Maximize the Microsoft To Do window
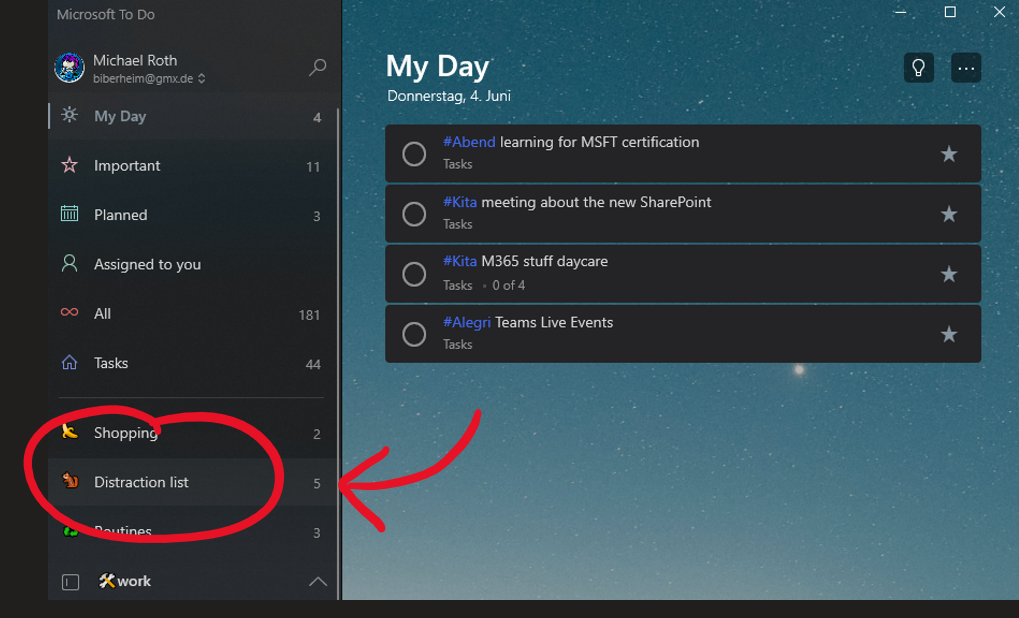 pyautogui.click(x=949, y=12)
